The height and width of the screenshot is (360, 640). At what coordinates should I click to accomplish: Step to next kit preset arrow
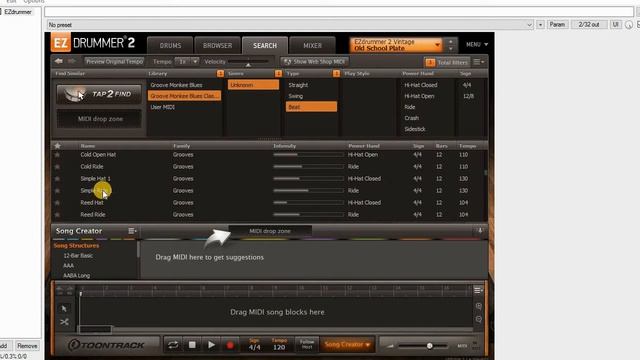point(451,49)
